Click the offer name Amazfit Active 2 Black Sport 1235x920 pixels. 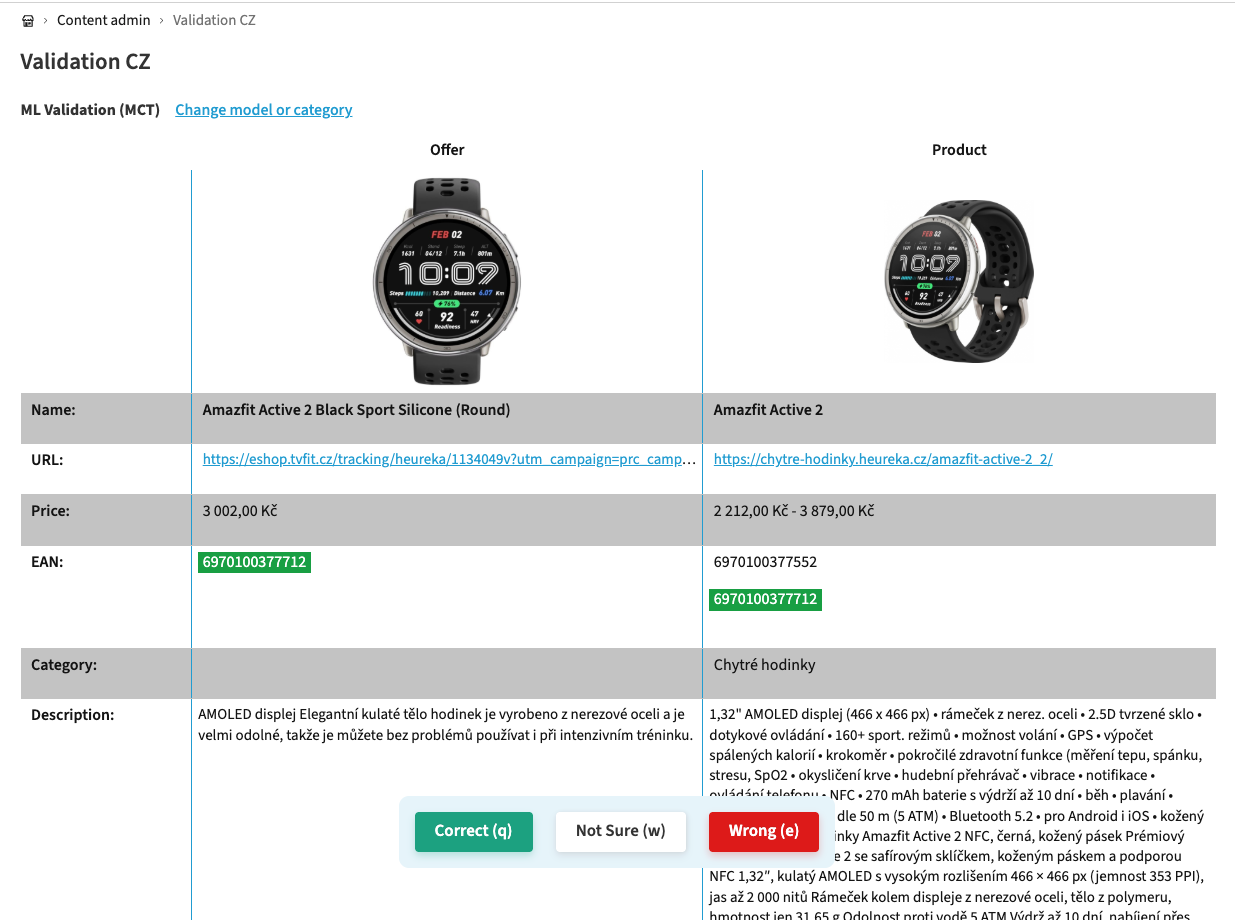tap(357, 410)
